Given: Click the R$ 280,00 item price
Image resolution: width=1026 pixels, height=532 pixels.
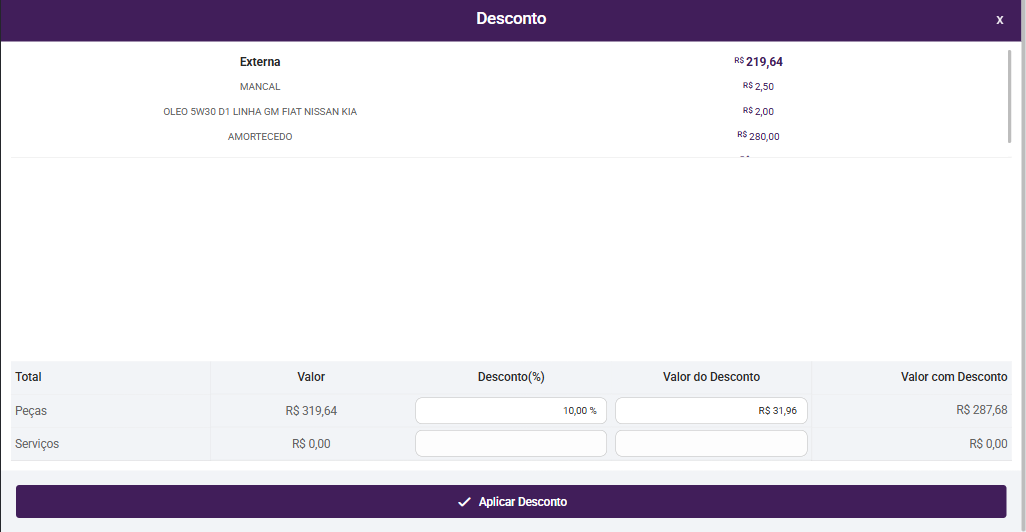Looking at the screenshot, I should click(x=759, y=137).
